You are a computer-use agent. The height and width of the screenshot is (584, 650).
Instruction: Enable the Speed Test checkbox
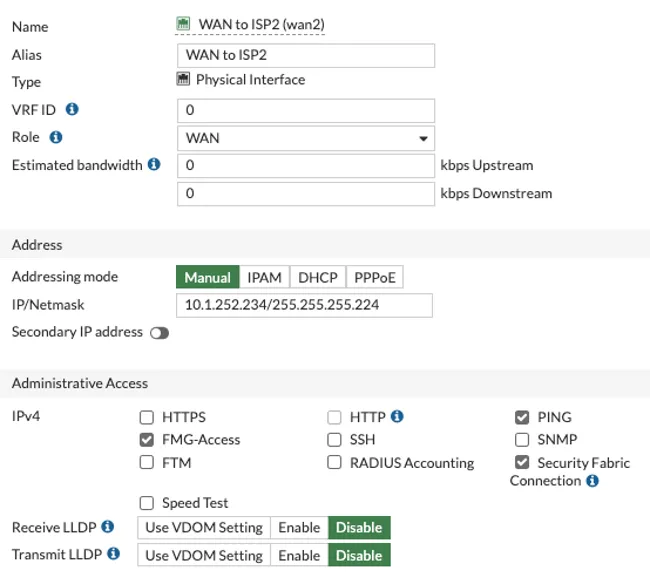click(147, 503)
